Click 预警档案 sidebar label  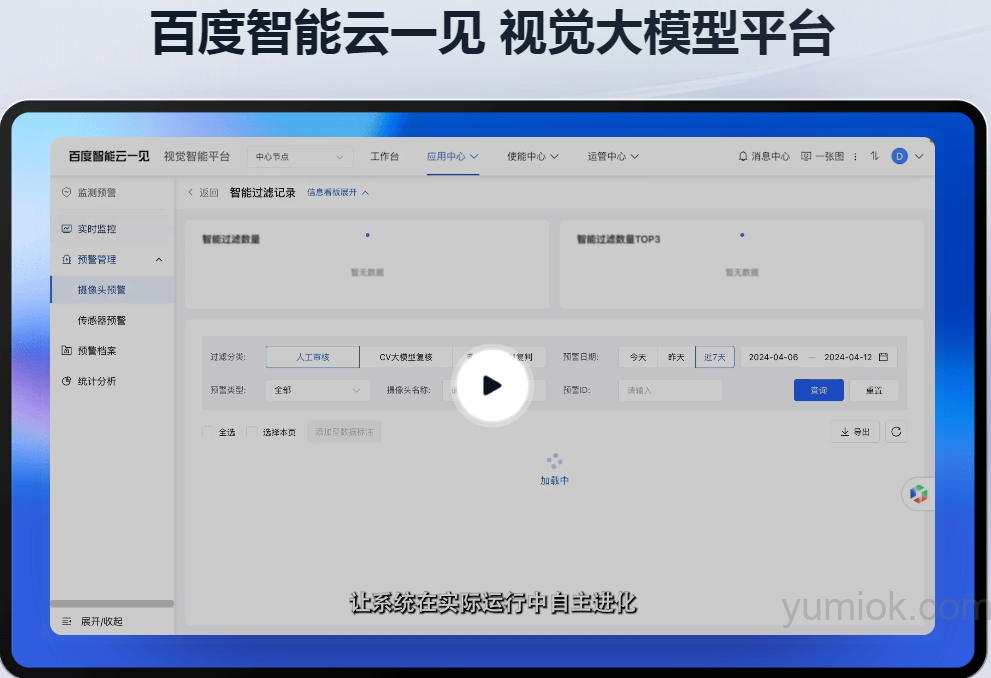[x=97, y=350]
